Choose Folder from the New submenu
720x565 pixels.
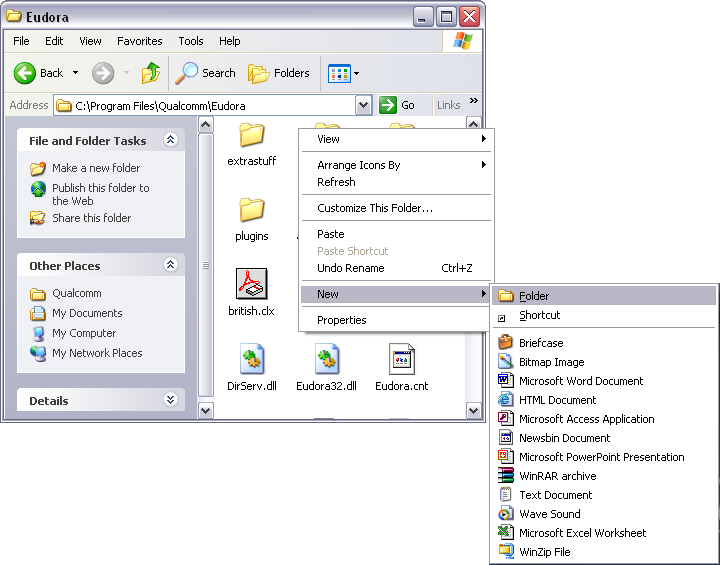[x=534, y=296]
